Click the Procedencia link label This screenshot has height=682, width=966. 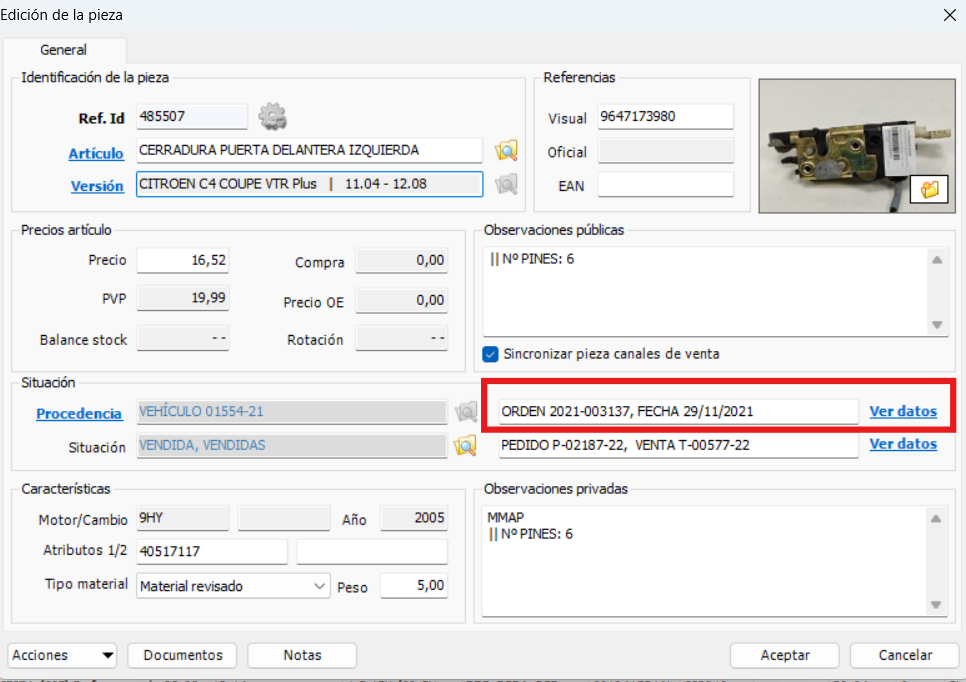(79, 413)
